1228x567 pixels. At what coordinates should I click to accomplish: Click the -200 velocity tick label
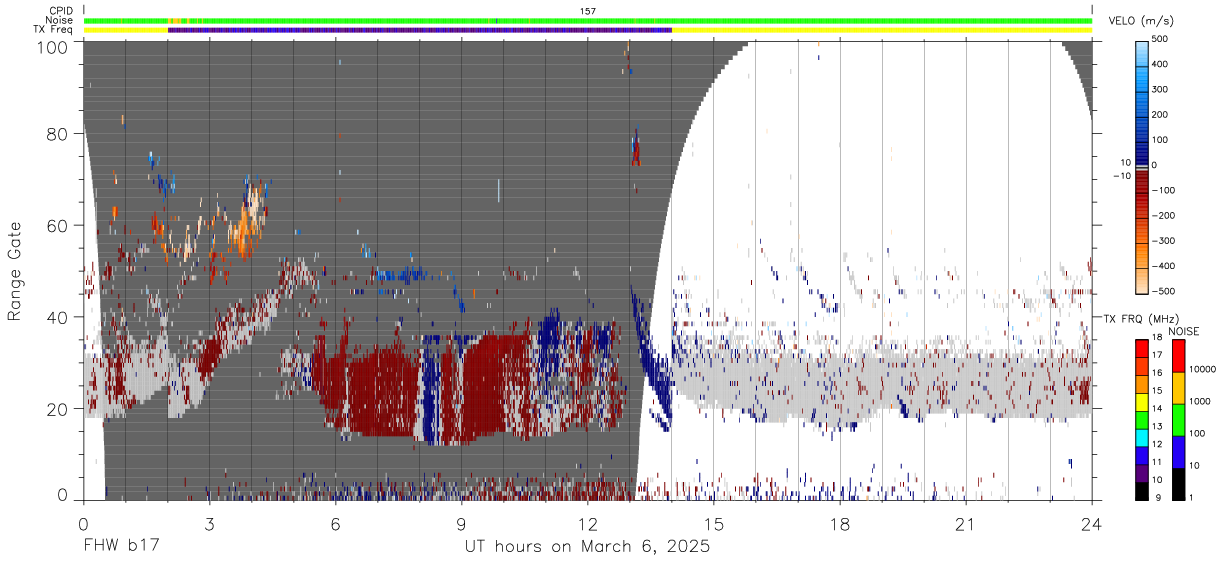coord(1164,216)
